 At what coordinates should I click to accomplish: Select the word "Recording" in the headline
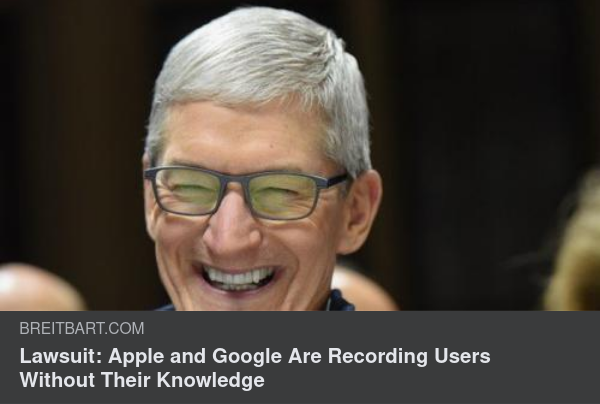click(377, 356)
